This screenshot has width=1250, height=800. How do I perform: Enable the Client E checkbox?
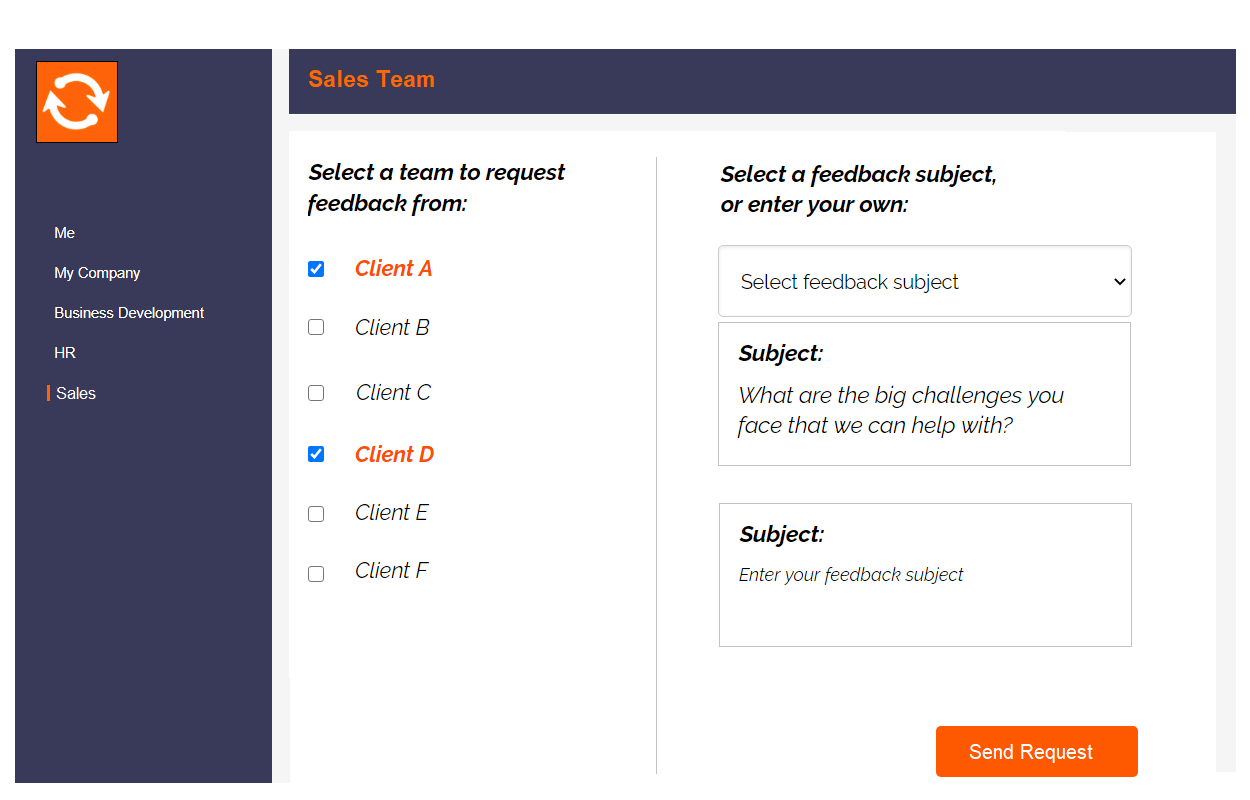coord(316,514)
